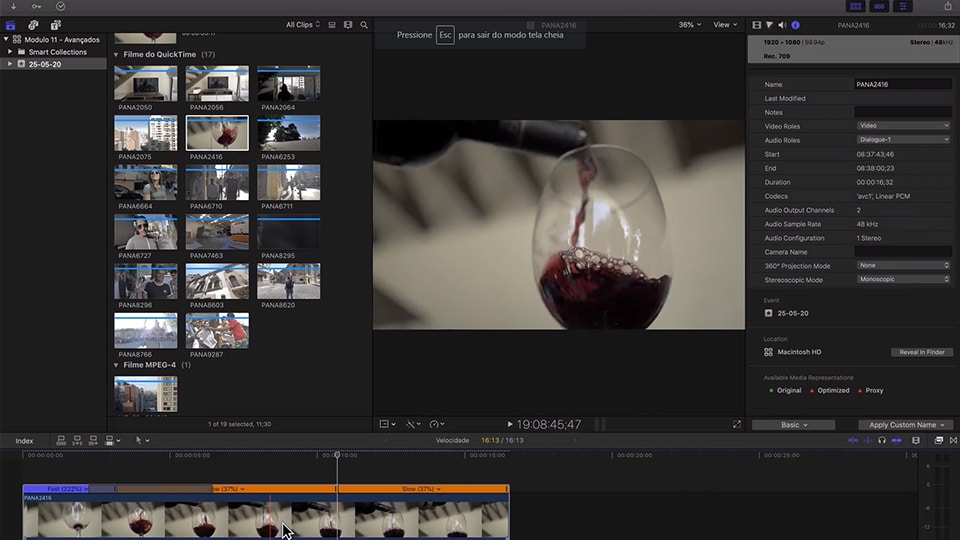Image resolution: width=960 pixels, height=540 pixels.
Task: Open the Audio inspector speaker icon
Action: click(782, 25)
